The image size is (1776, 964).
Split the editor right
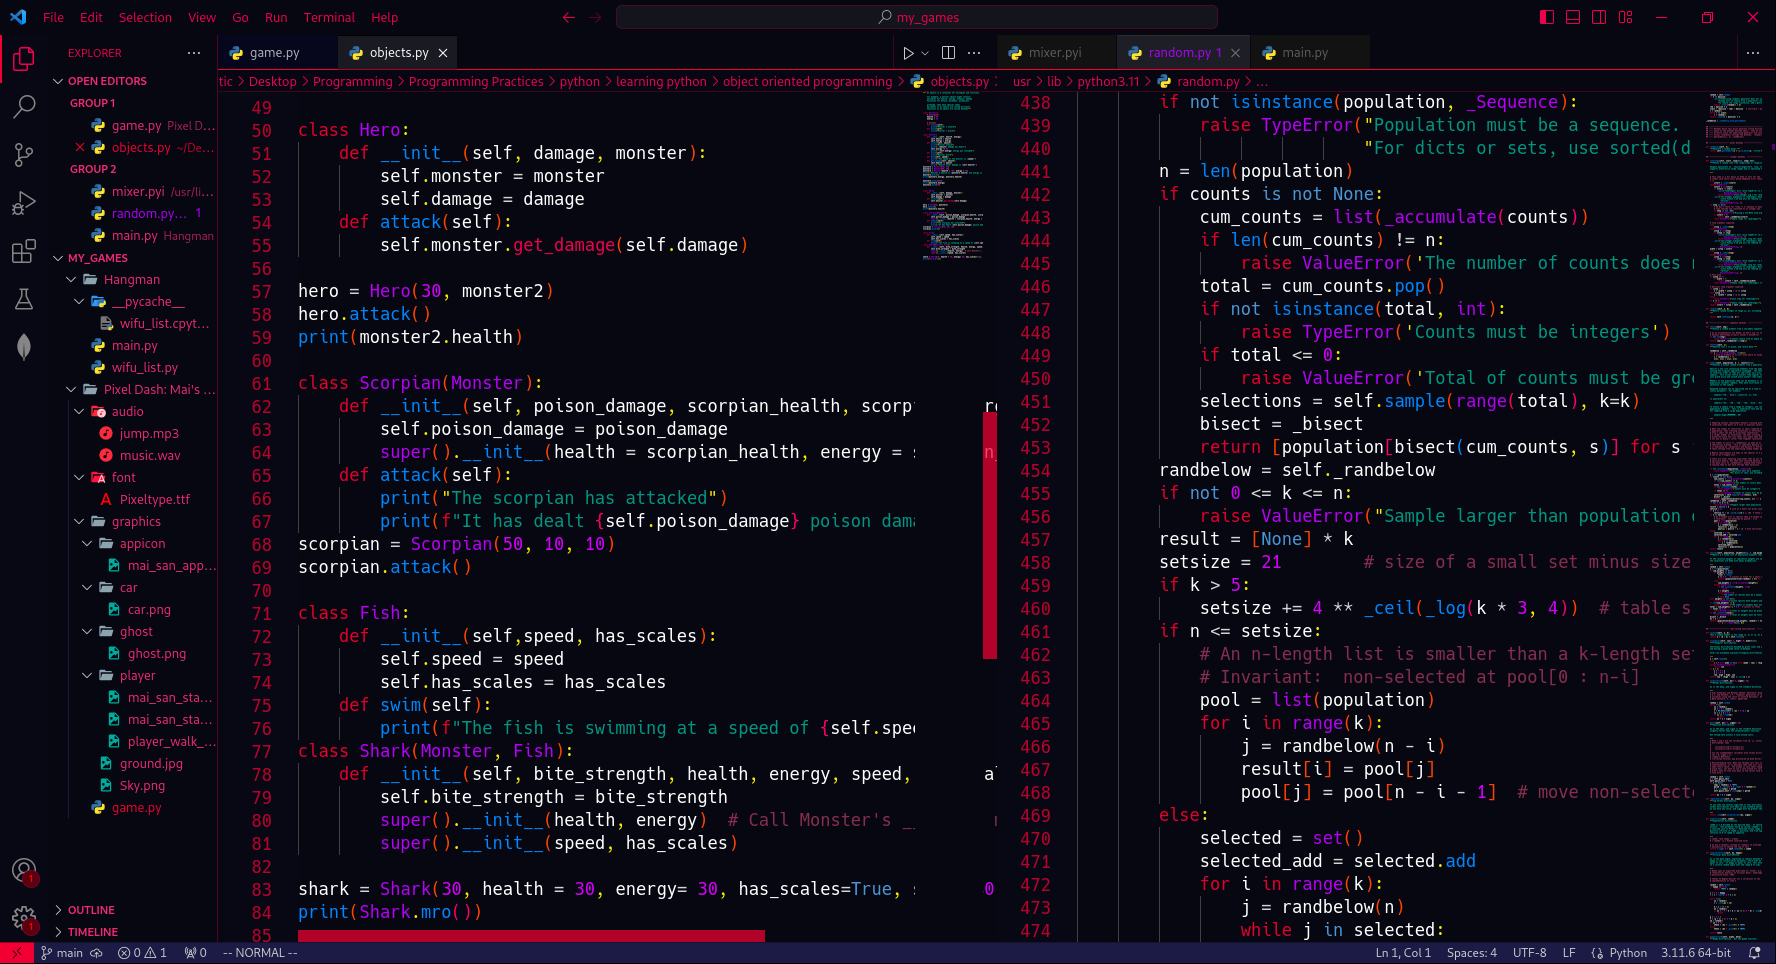[x=948, y=53]
